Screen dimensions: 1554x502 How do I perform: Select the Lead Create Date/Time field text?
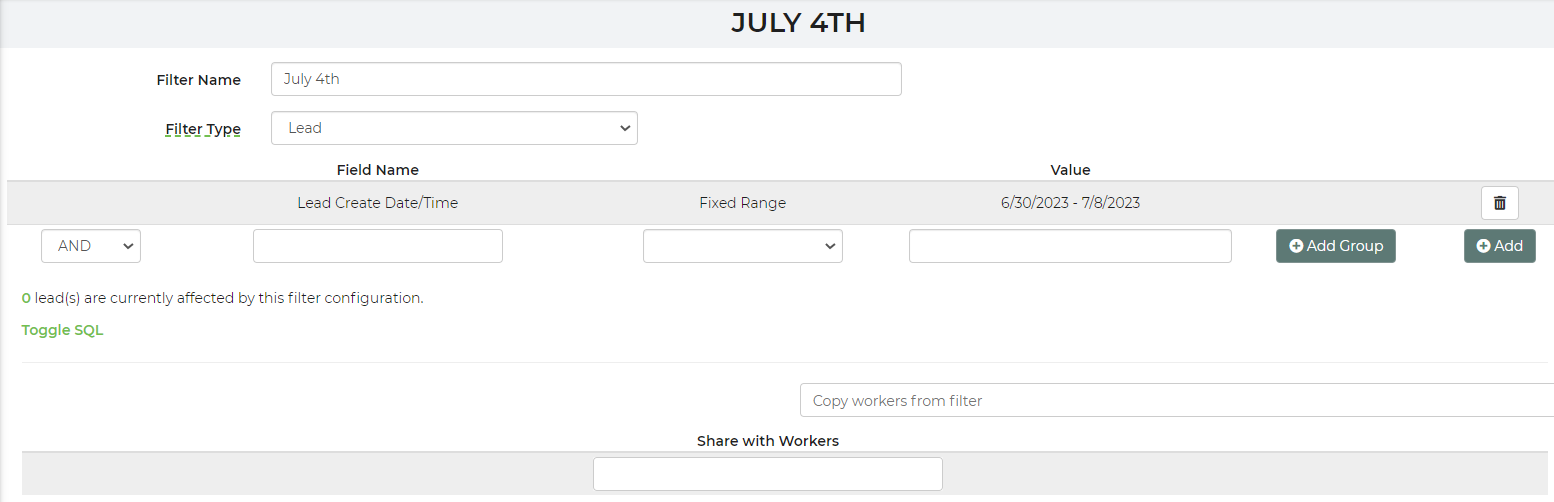377,203
